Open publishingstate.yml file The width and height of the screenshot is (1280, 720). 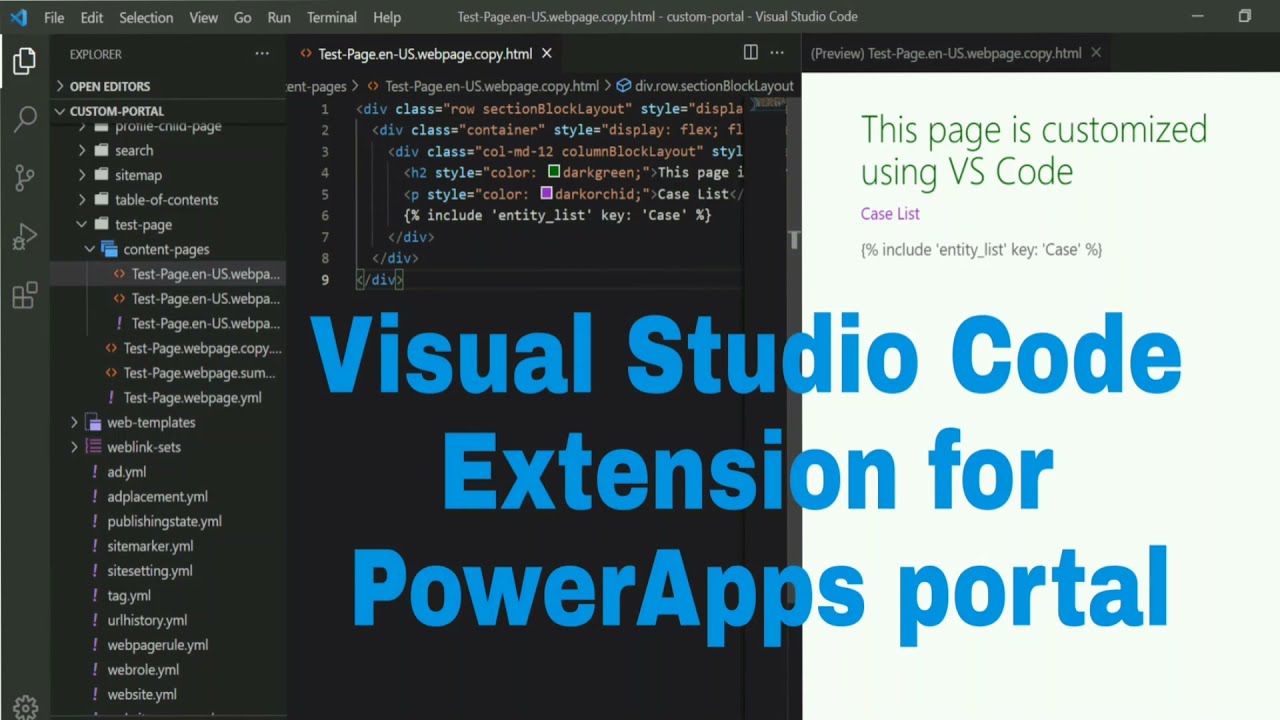pyautogui.click(x=164, y=521)
